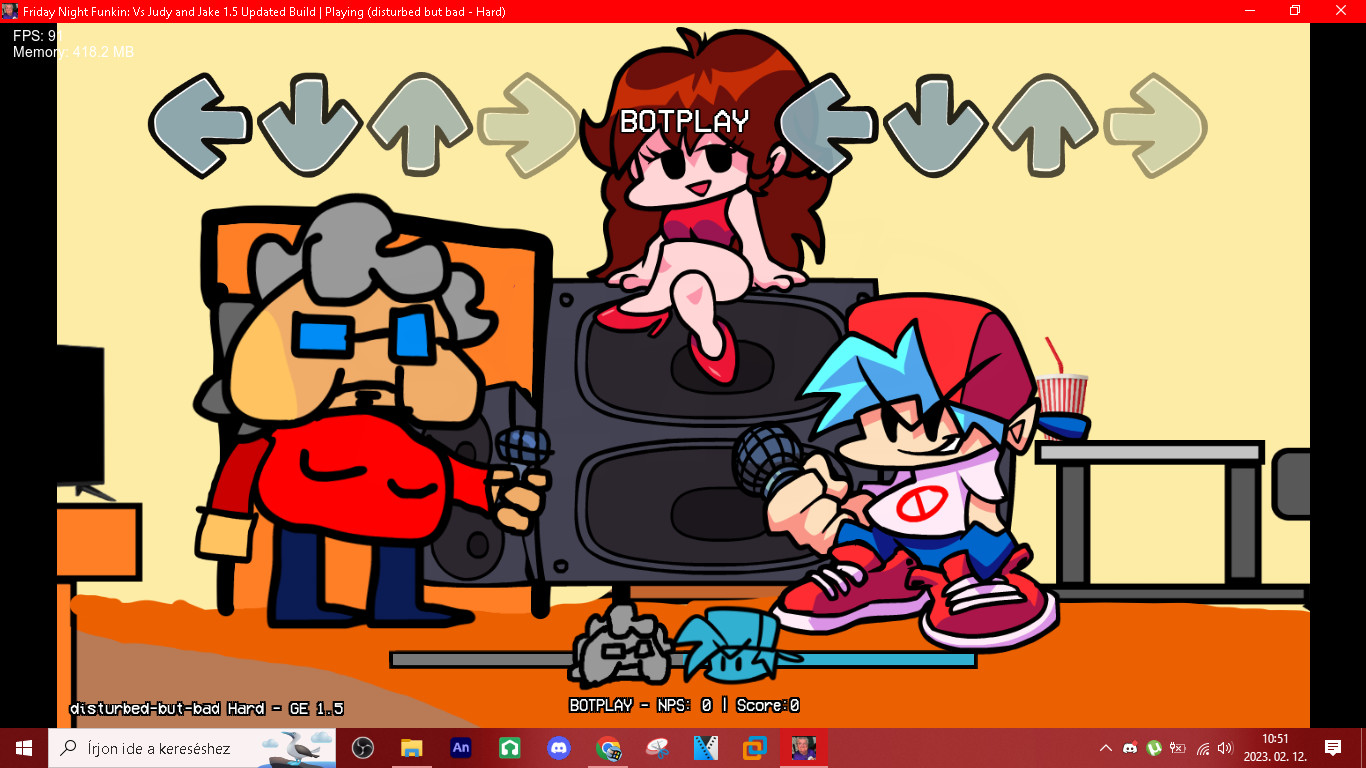Open File Explorer from the taskbar
Screen dimensions: 1366x768
(x=411, y=748)
